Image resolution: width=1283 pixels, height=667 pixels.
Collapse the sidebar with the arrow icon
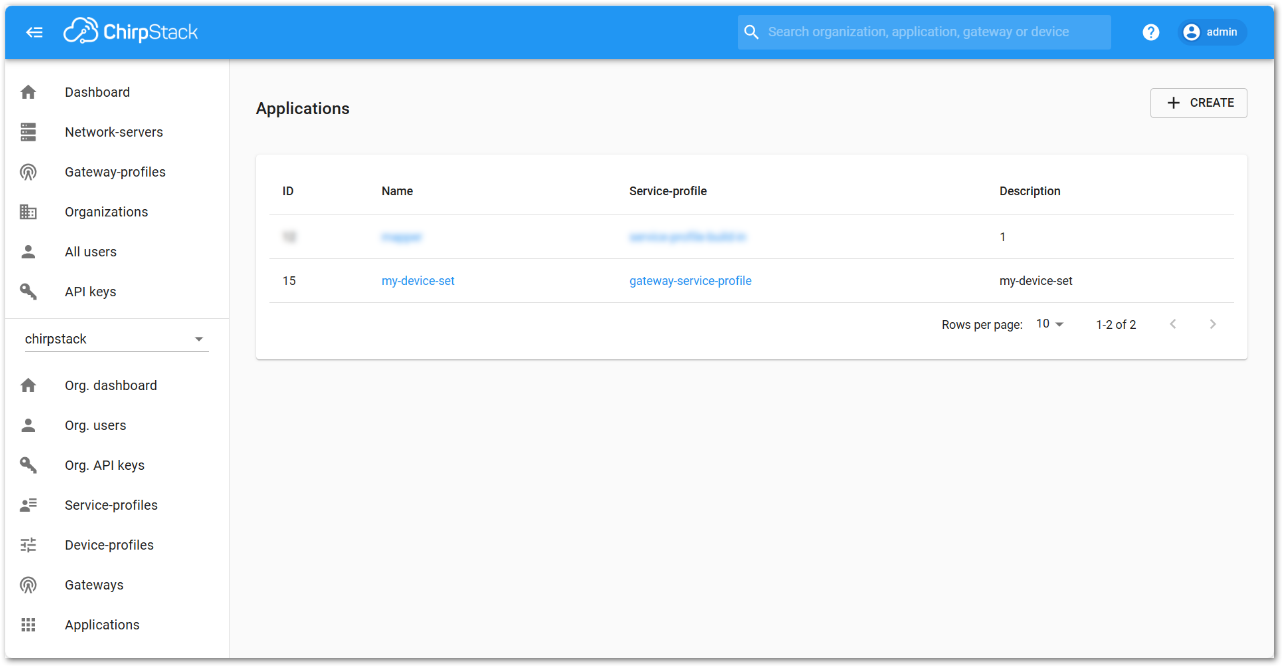[x=34, y=31]
